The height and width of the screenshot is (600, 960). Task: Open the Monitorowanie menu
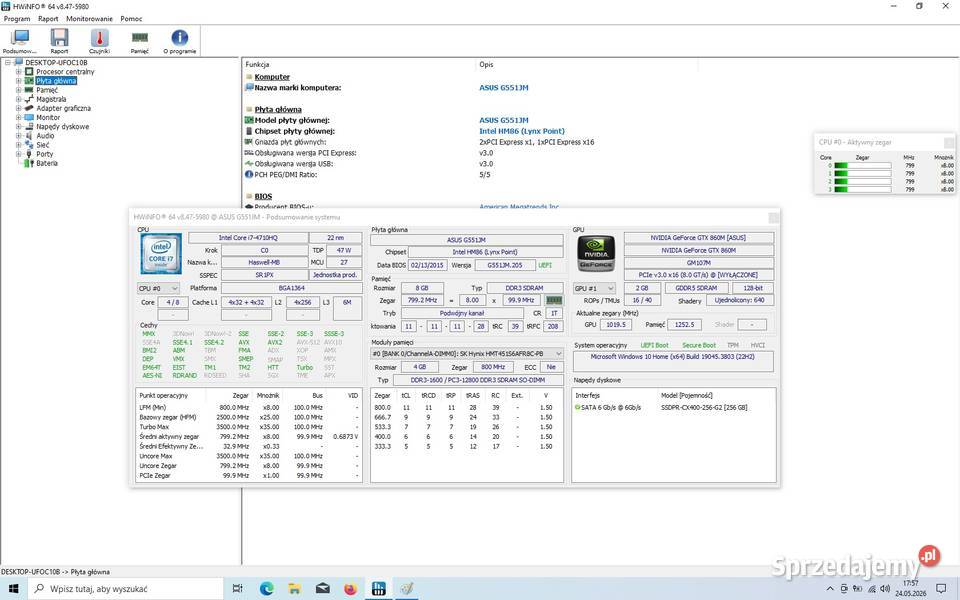pos(89,19)
